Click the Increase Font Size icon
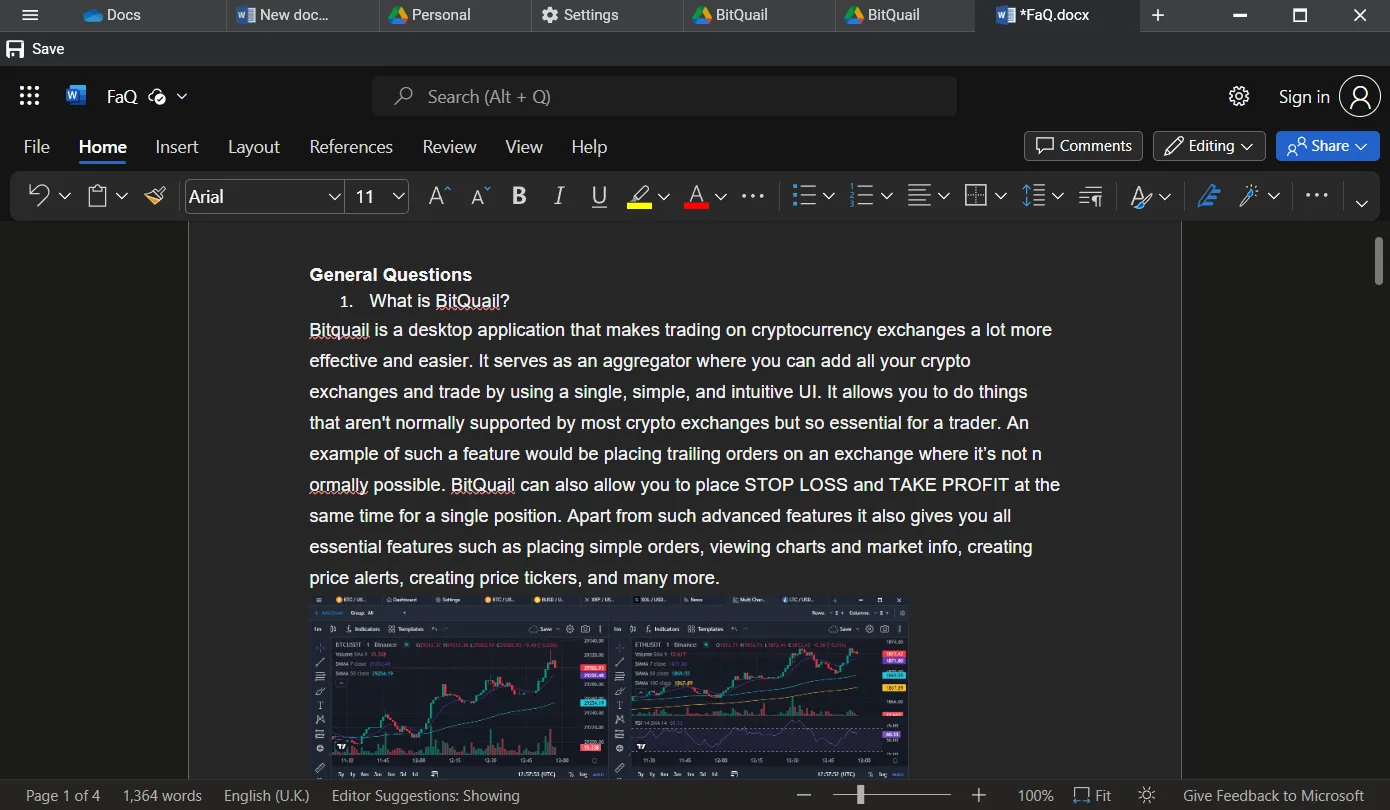 coord(439,197)
